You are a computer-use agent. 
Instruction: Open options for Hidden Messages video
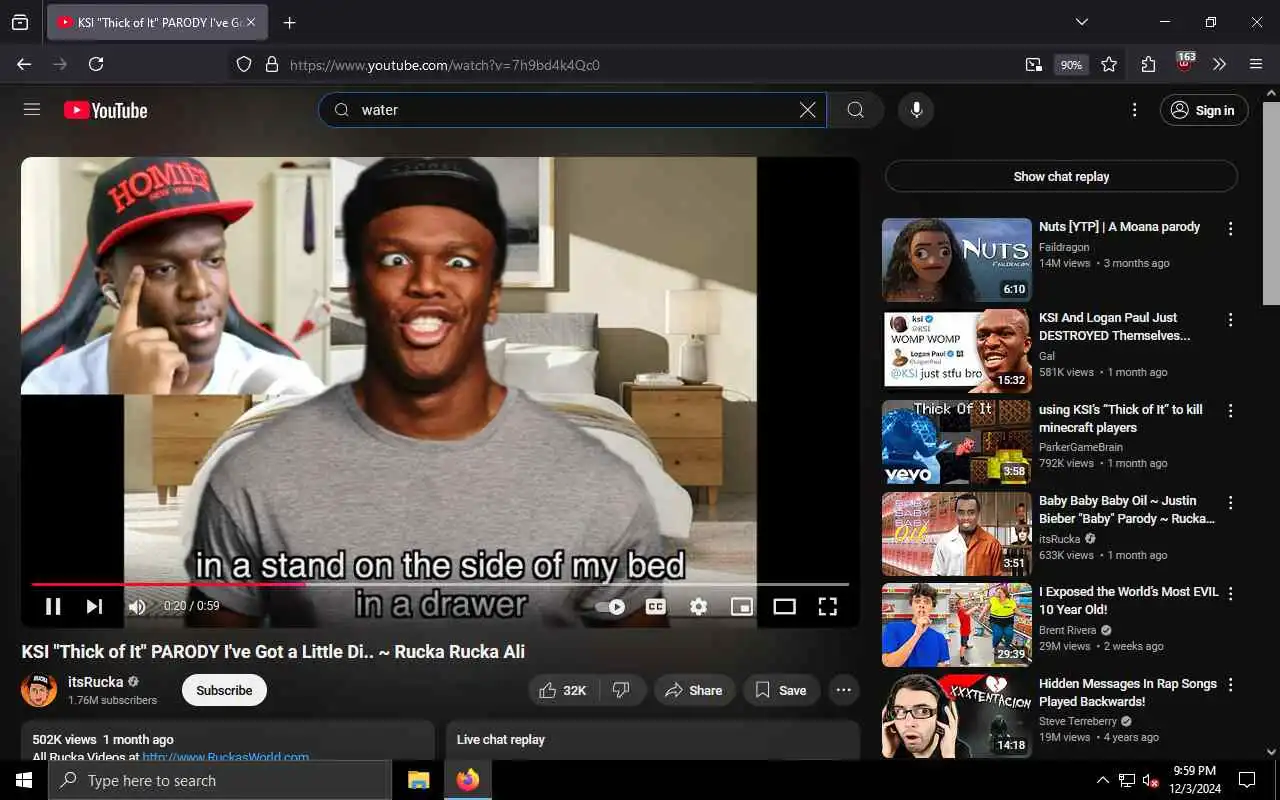(1231, 685)
